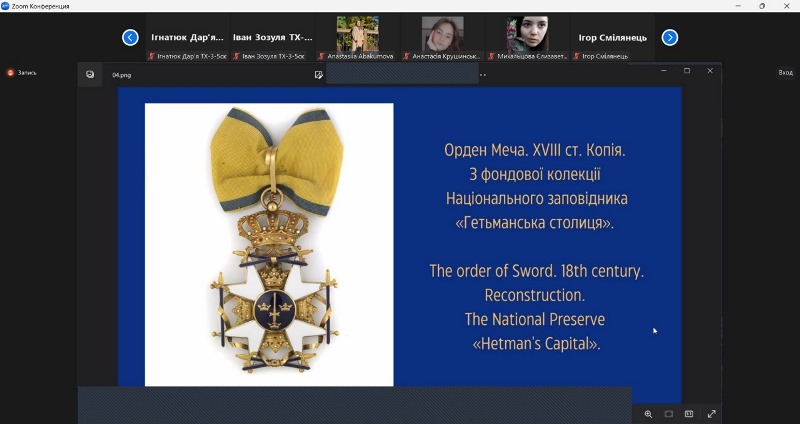Select Іван Зозуля ТХ participant tile
800x424 pixels.
point(272,37)
